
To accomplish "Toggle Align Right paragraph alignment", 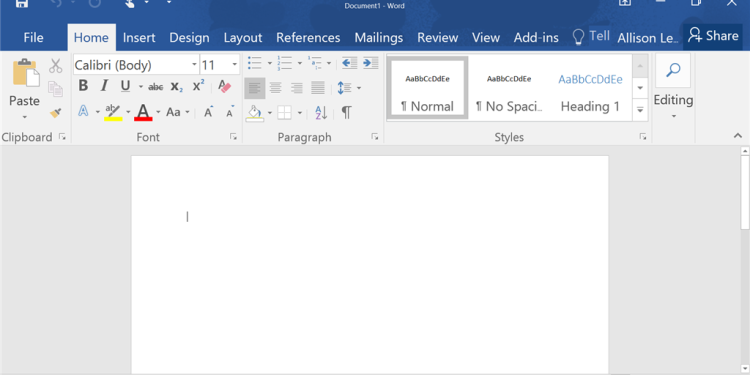I will (x=297, y=88).
